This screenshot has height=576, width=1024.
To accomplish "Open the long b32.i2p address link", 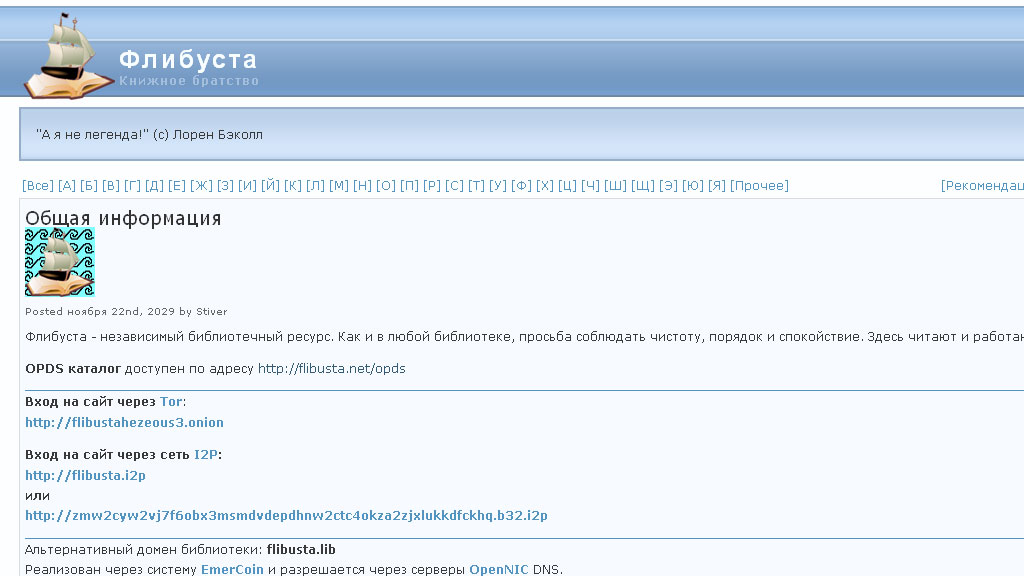I will [286, 516].
